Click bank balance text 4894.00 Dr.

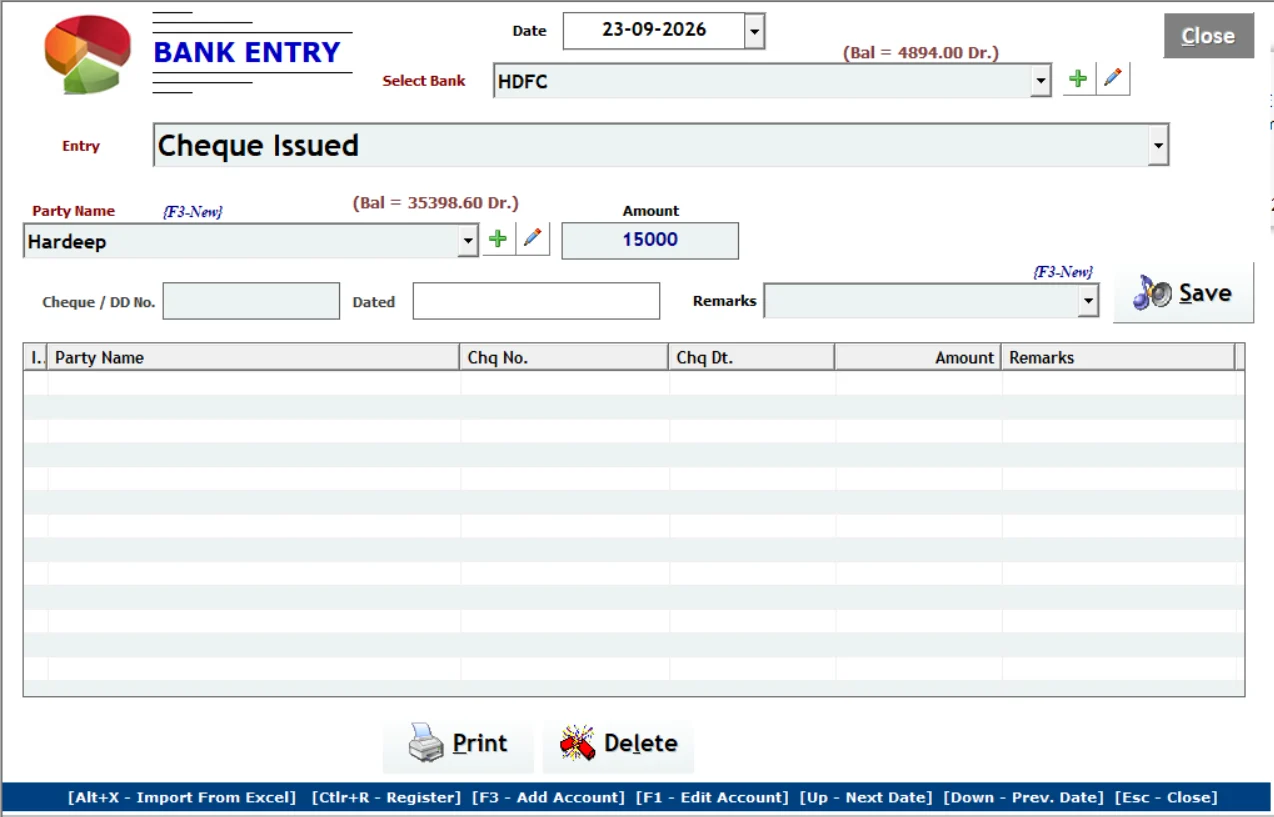click(x=921, y=53)
